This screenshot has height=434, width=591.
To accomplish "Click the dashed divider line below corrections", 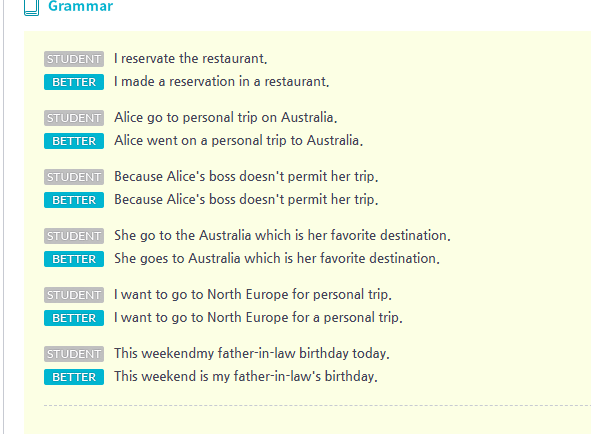I will click(317, 406).
